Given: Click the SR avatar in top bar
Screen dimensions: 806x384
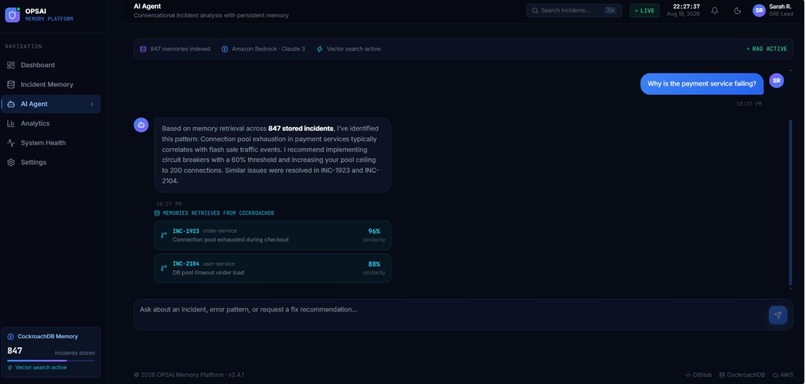Looking at the screenshot, I should [x=759, y=10].
